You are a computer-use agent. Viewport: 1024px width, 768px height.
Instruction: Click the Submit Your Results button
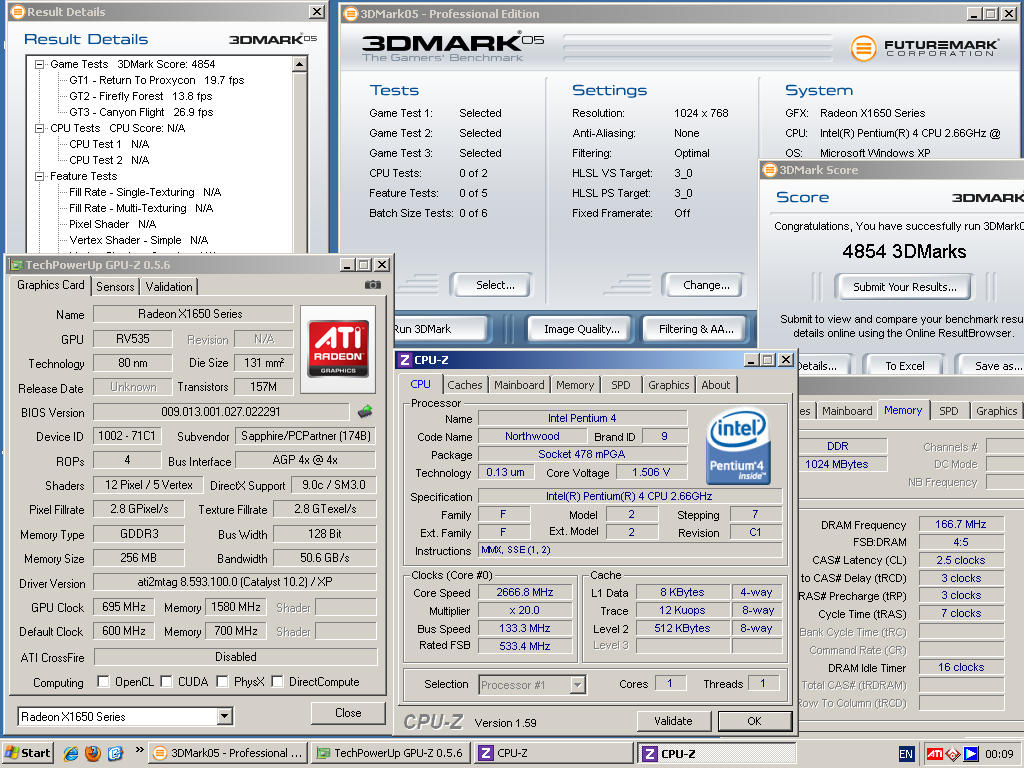(x=904, y=287)
